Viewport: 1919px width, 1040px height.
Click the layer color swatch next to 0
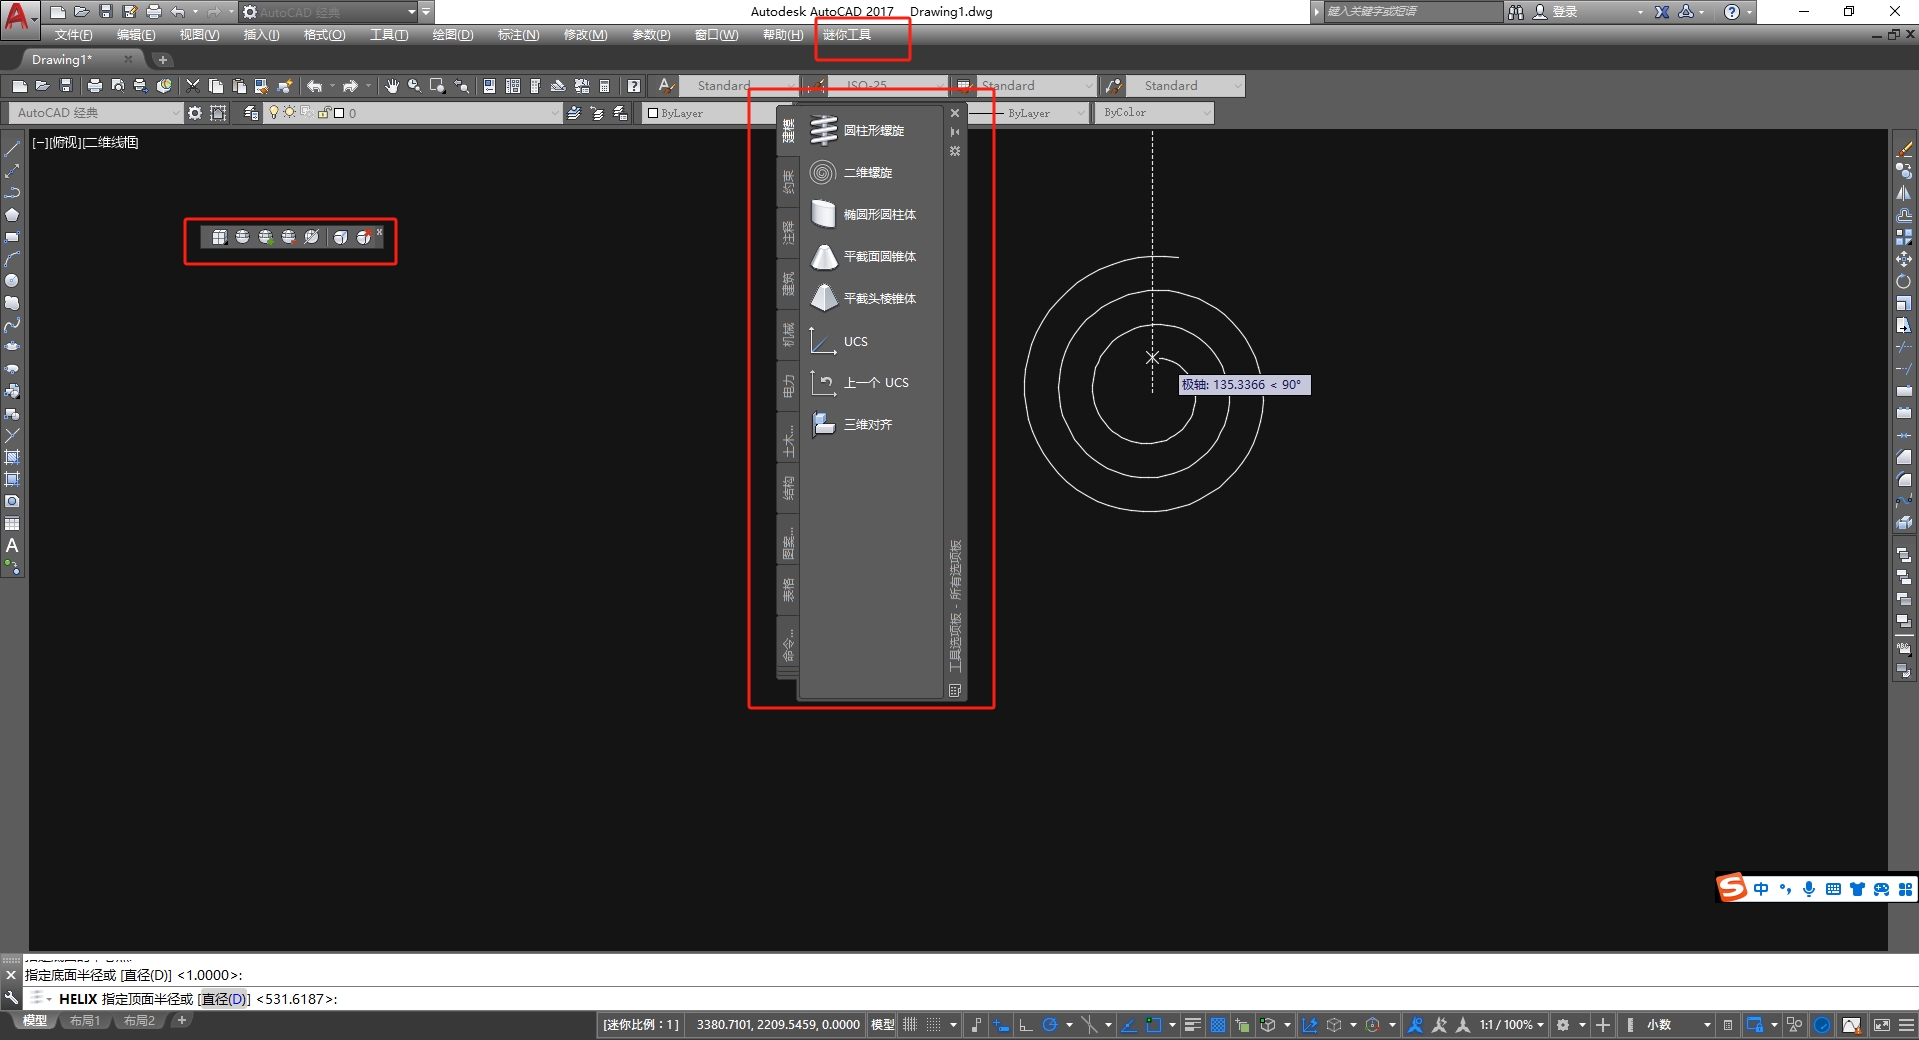tap(339, 113)
